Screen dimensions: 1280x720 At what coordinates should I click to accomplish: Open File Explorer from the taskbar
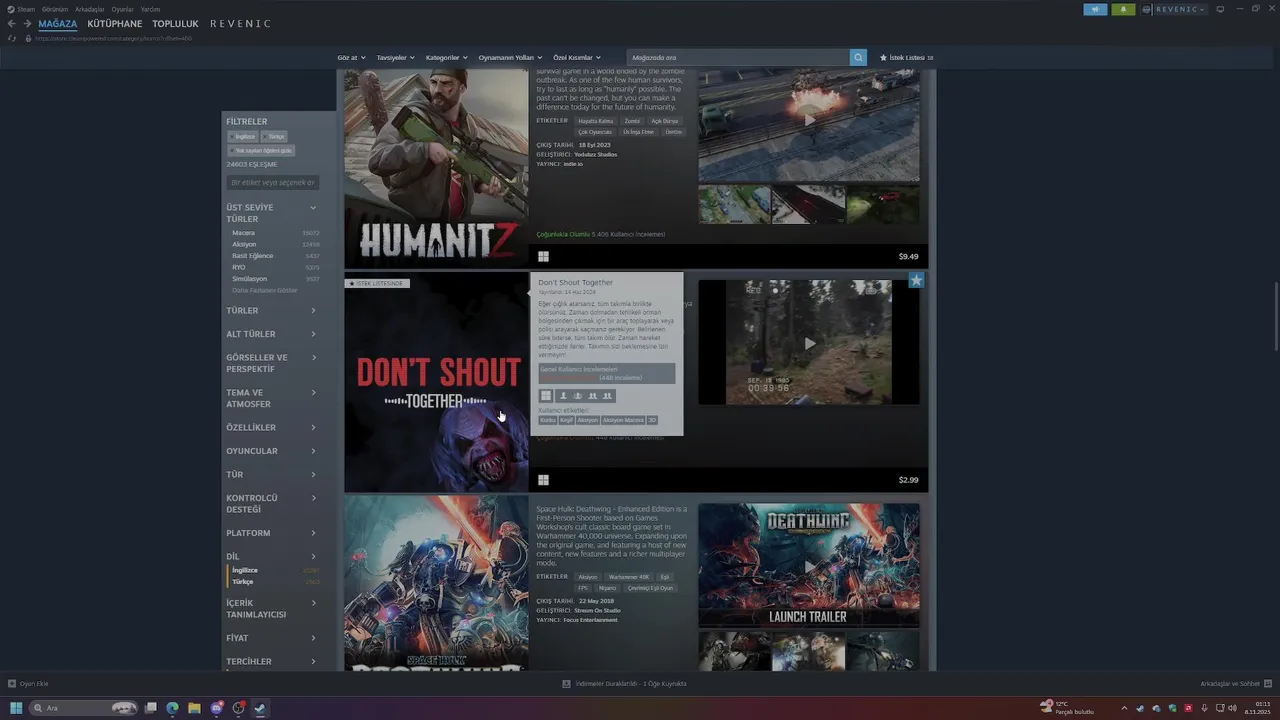[194, 708]
